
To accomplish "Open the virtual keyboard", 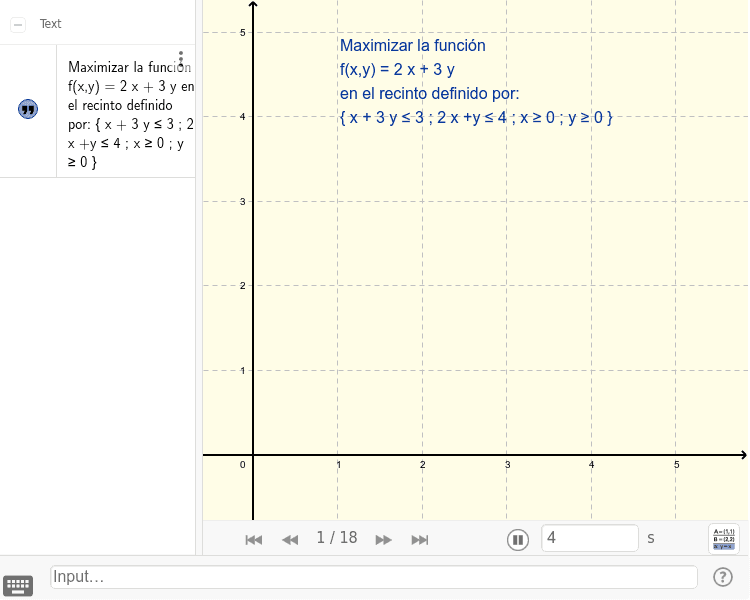I will [x=18, y=585].
